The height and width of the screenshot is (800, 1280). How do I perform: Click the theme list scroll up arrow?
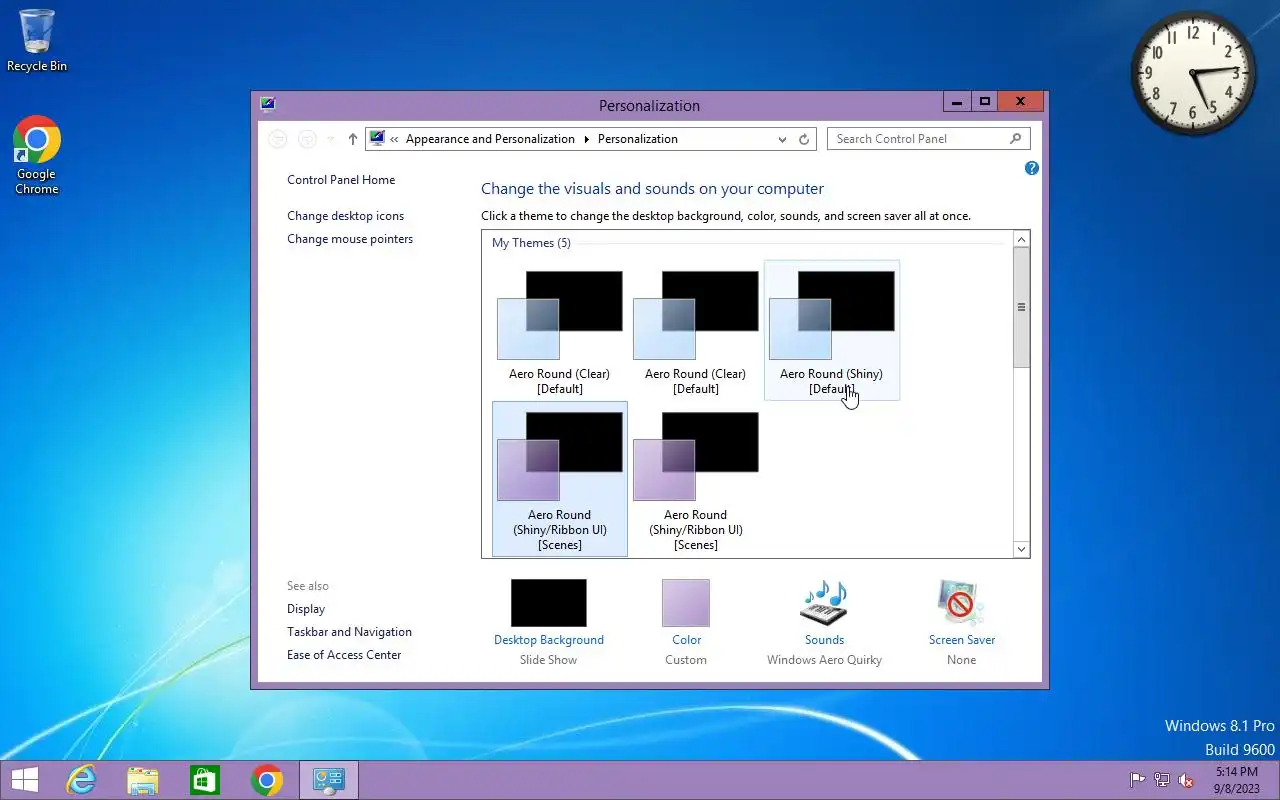(1021, 240)
